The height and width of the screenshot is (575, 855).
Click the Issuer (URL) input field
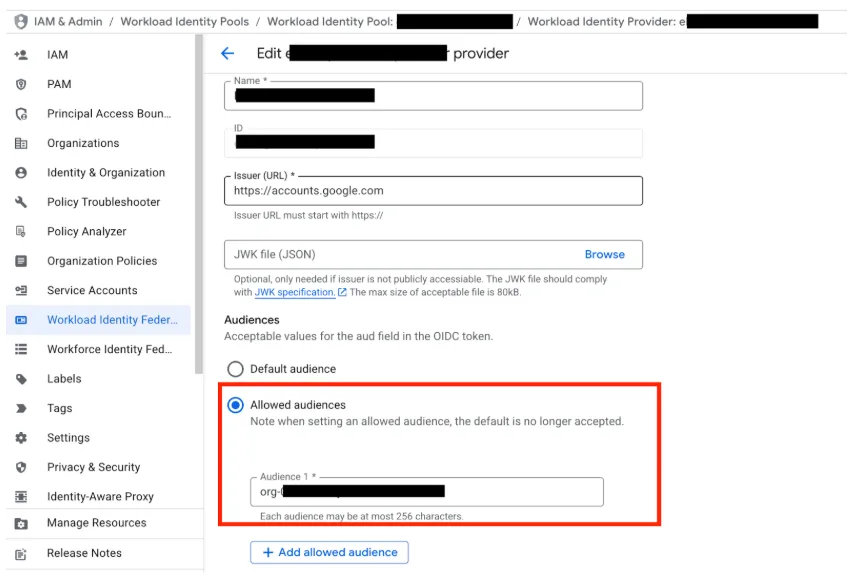coord(433,191)
